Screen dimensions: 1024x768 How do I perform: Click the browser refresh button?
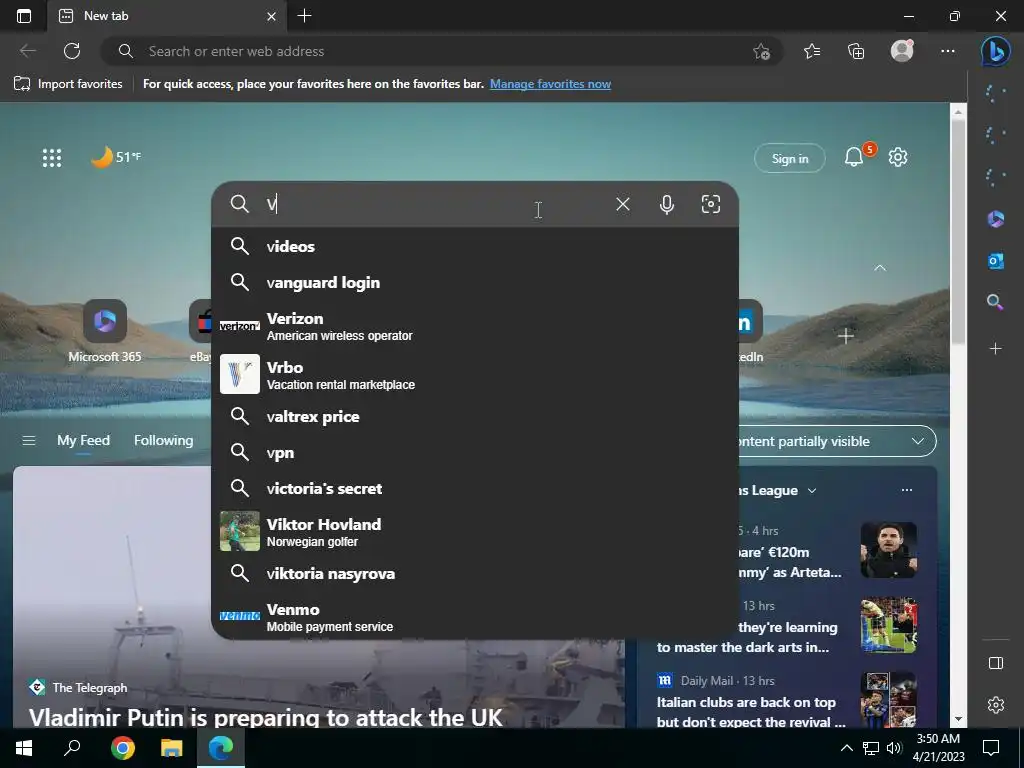point(72,51)
